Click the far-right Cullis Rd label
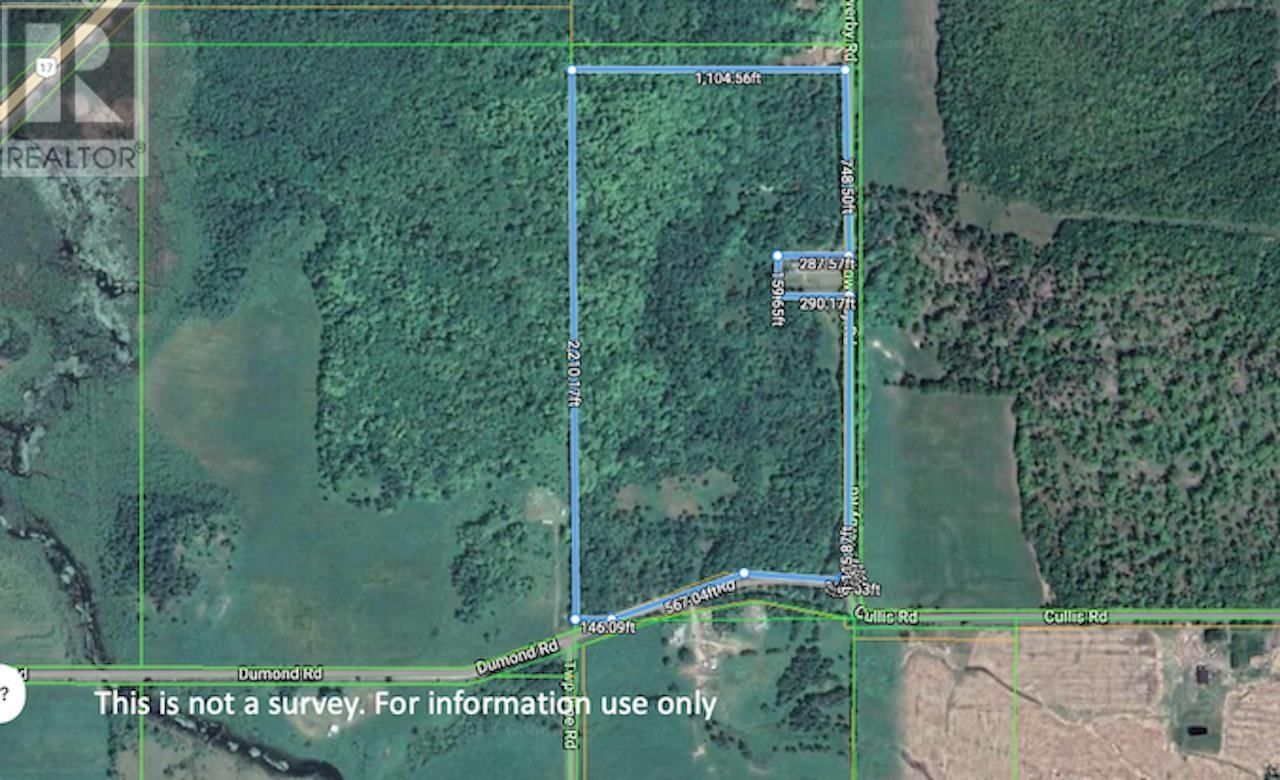Screen dimensions: 1280x780 pos(1074,618)
